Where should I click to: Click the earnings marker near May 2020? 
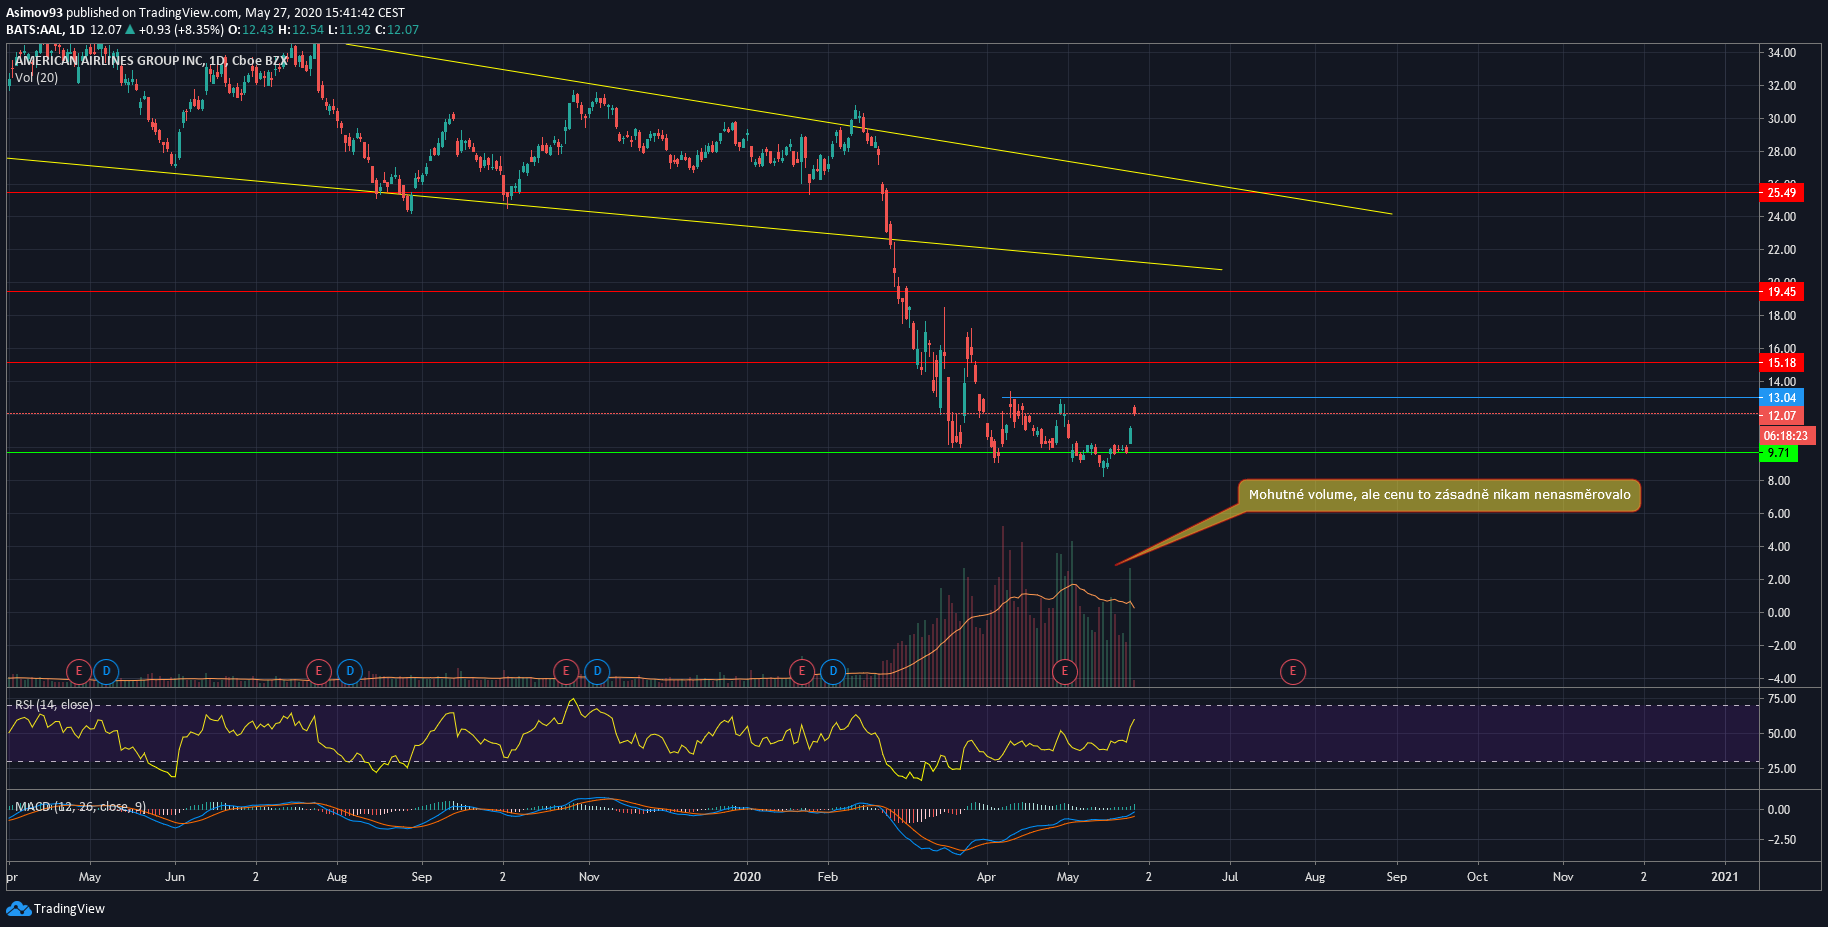point(1065,671)
